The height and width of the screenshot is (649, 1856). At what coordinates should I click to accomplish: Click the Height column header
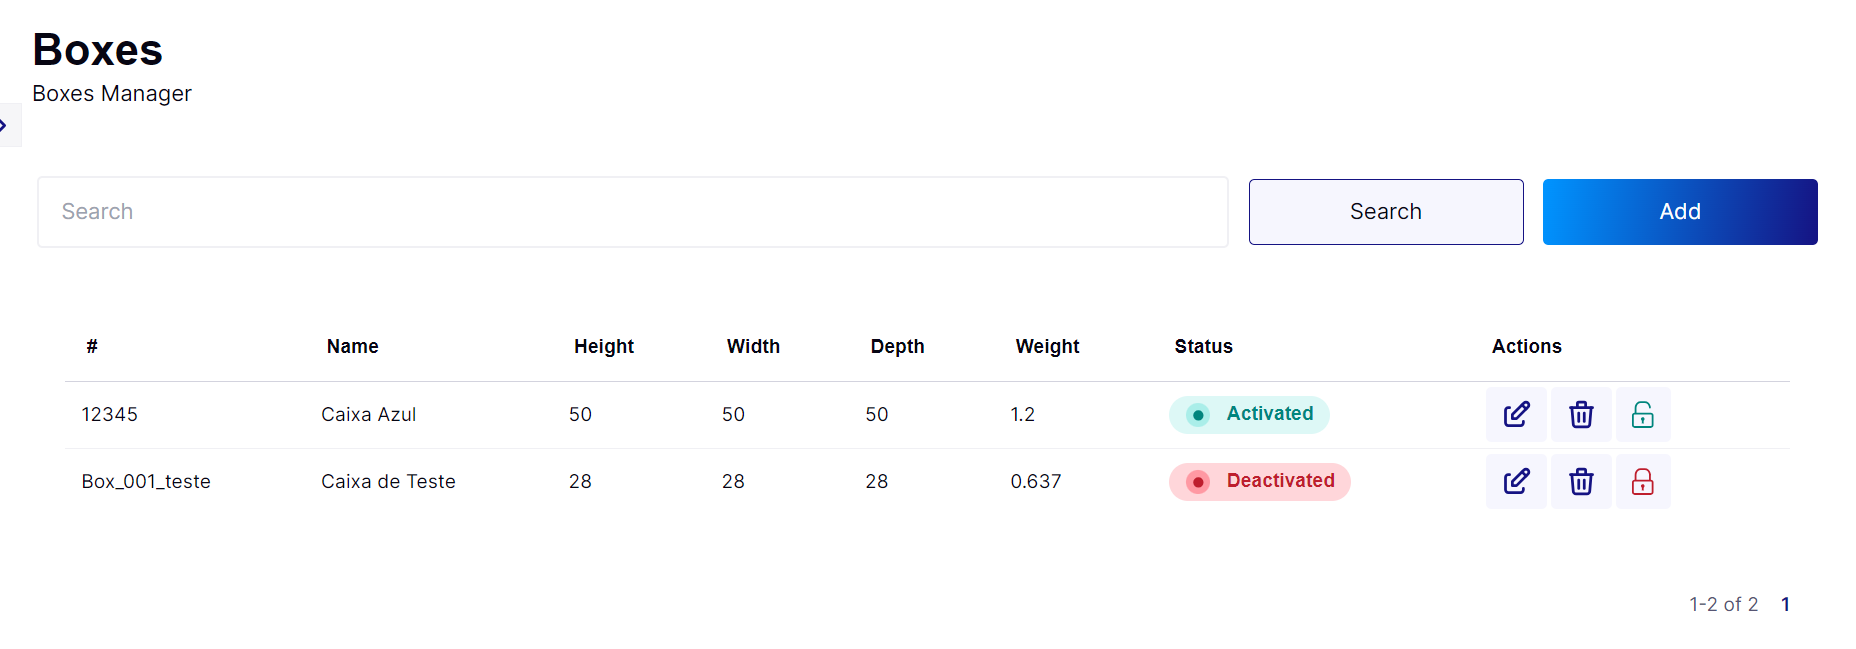(603, 346)
